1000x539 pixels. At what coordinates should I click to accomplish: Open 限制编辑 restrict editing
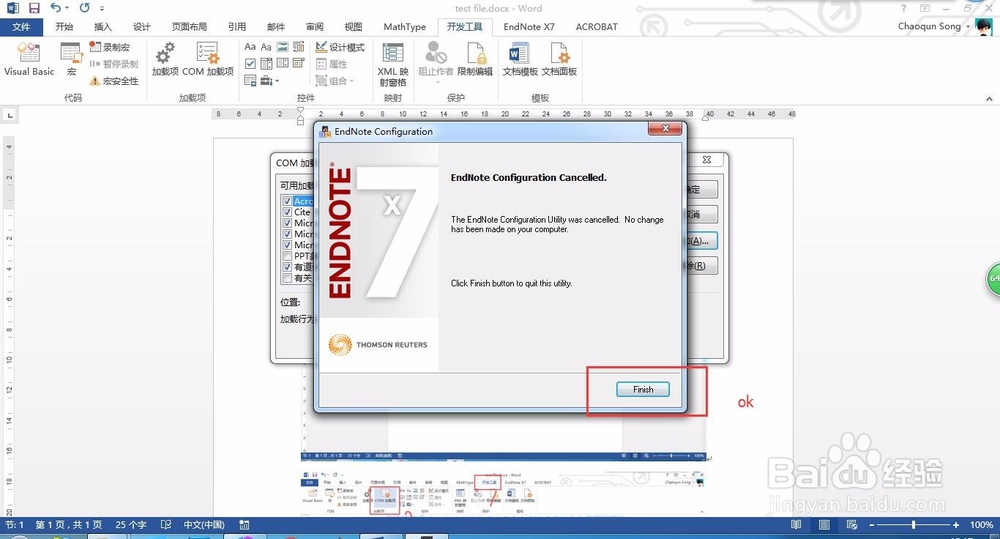pos(475,59)
